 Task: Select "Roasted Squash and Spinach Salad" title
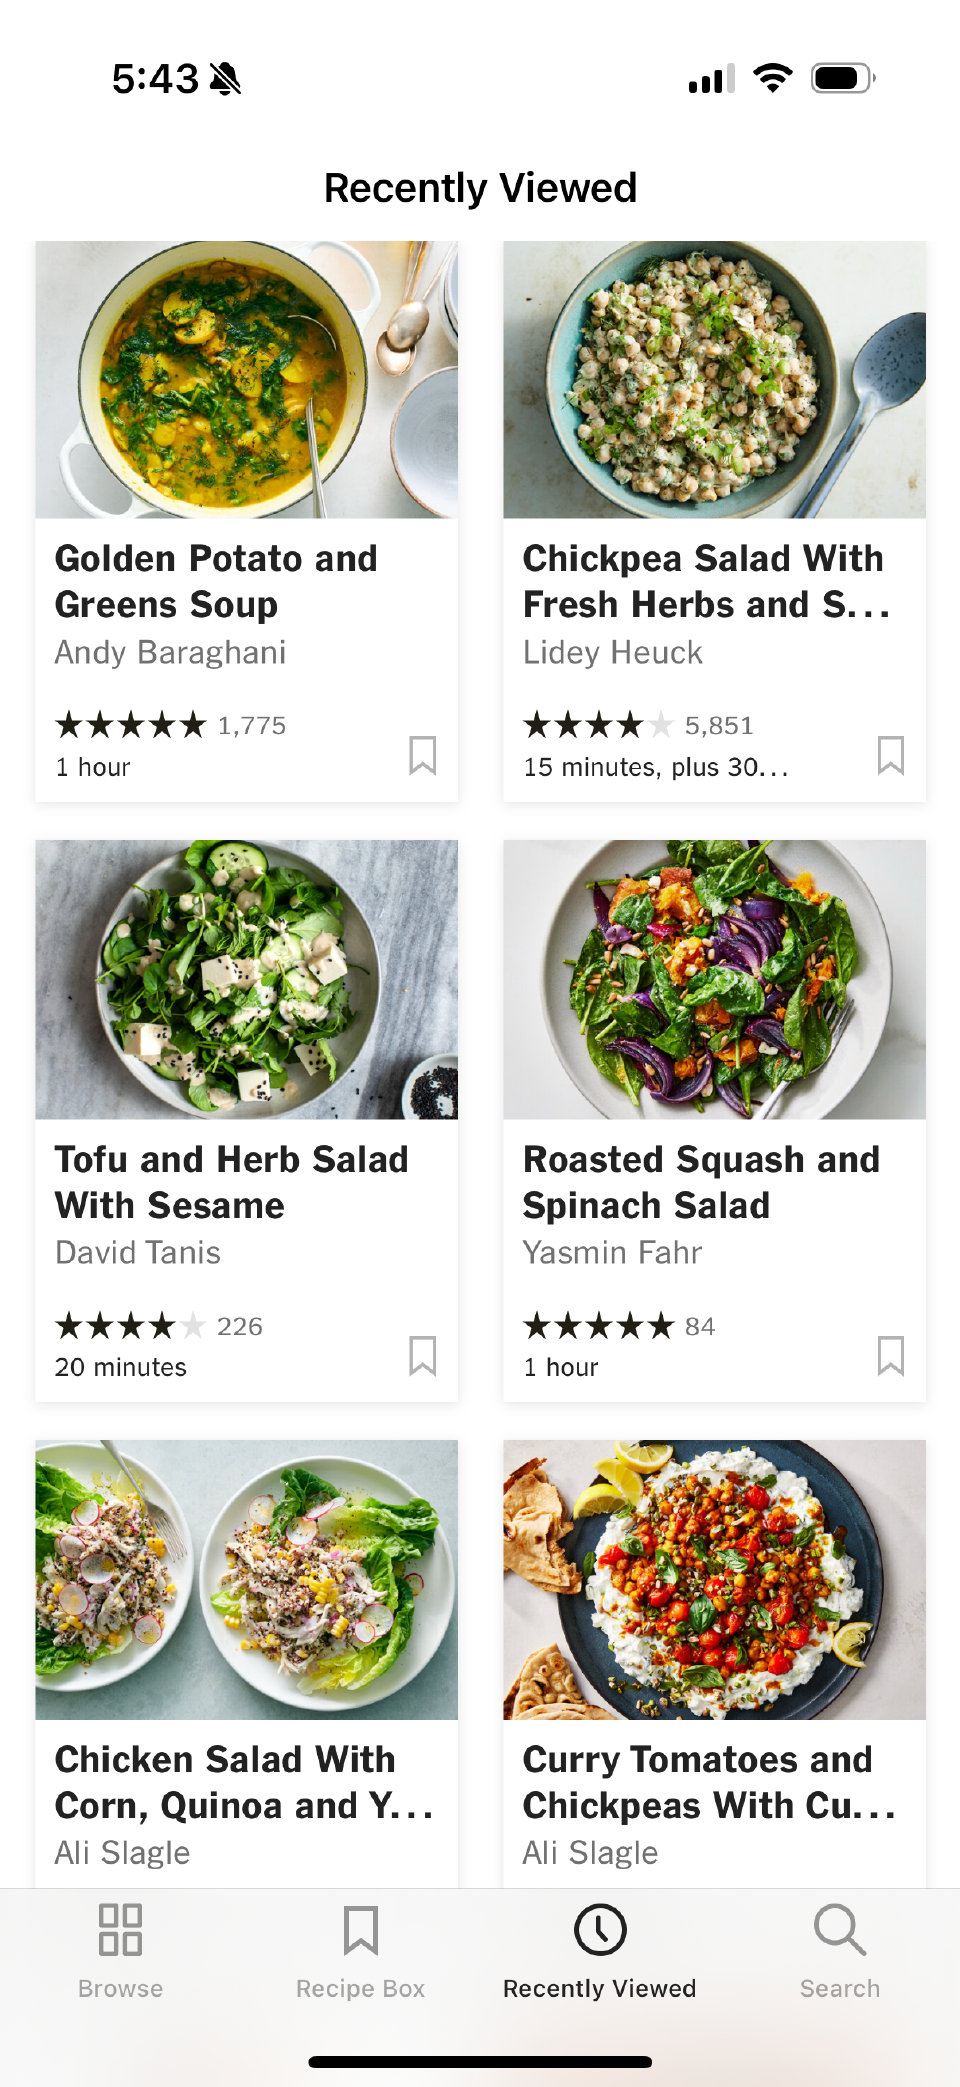pos(701,1182)
